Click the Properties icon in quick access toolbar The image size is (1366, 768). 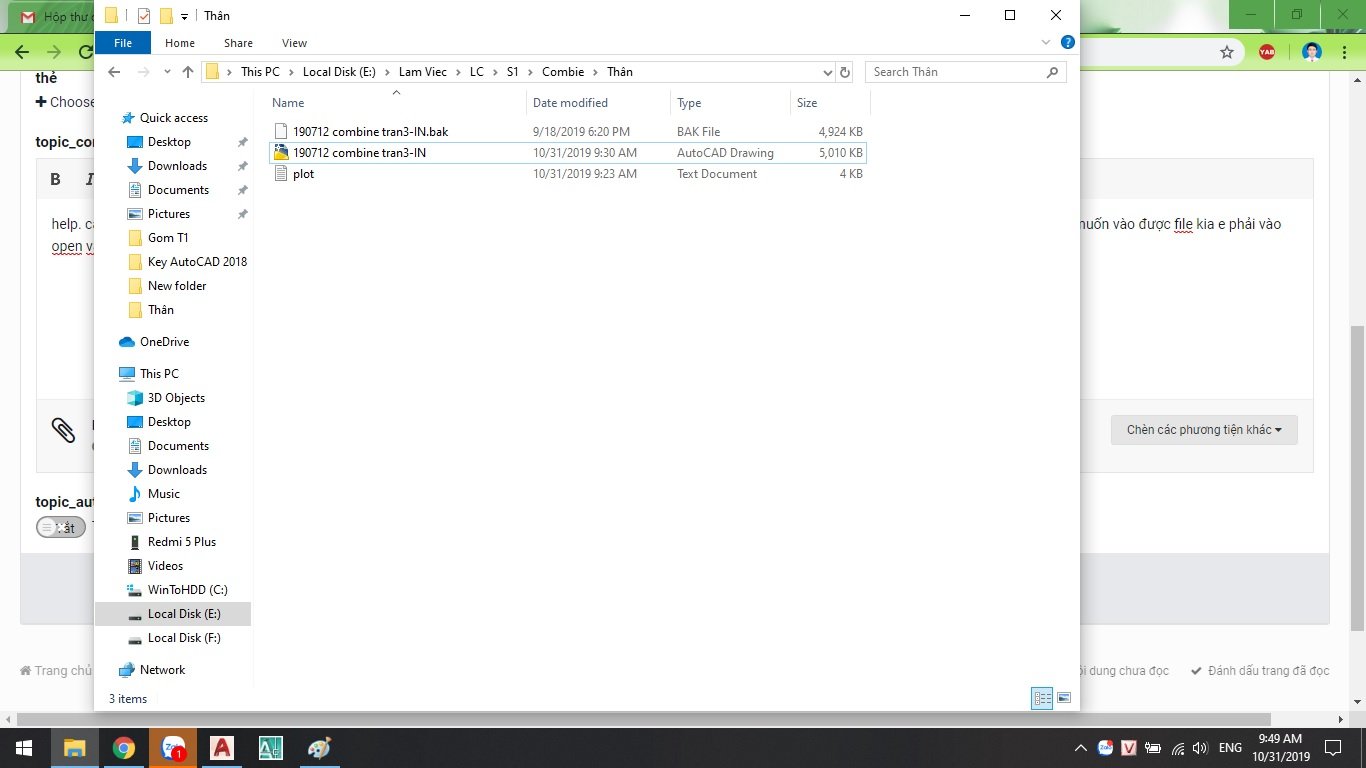pos(143,16)
